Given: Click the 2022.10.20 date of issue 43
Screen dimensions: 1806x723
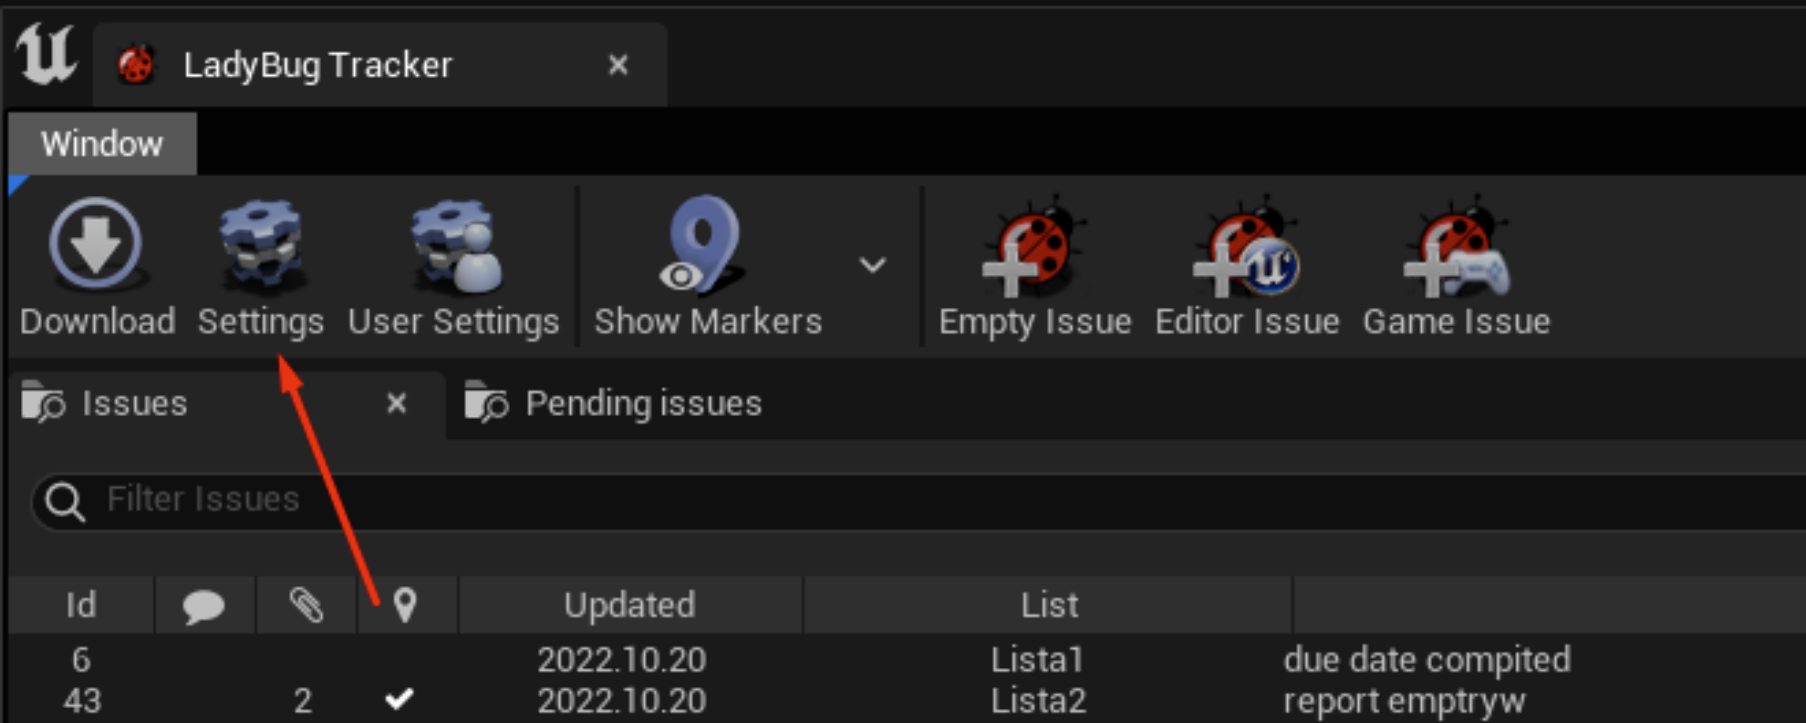Looking at the screenshot, I should (x=621, y=701).
